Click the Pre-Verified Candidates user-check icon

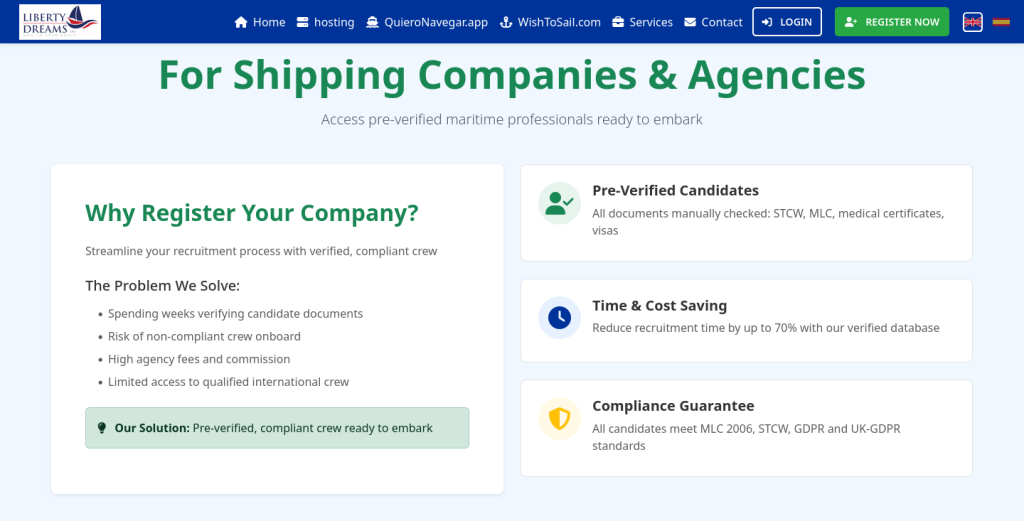click(559, 203)
